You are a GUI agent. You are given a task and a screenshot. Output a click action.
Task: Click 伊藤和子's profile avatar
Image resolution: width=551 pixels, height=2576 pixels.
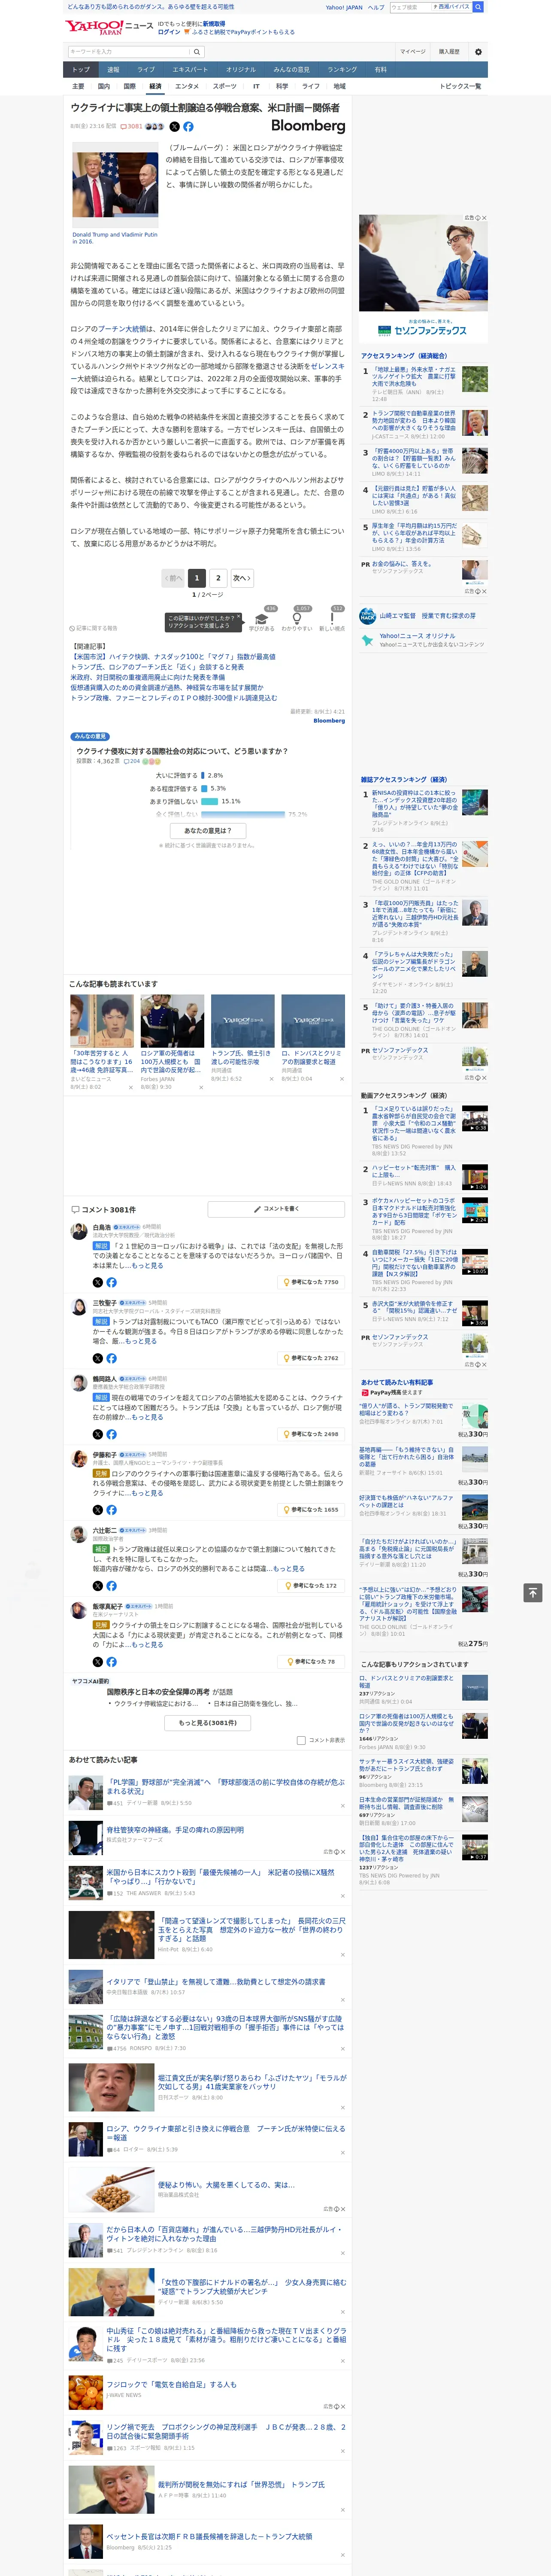pyautogui.click(x=78, y=1459)
